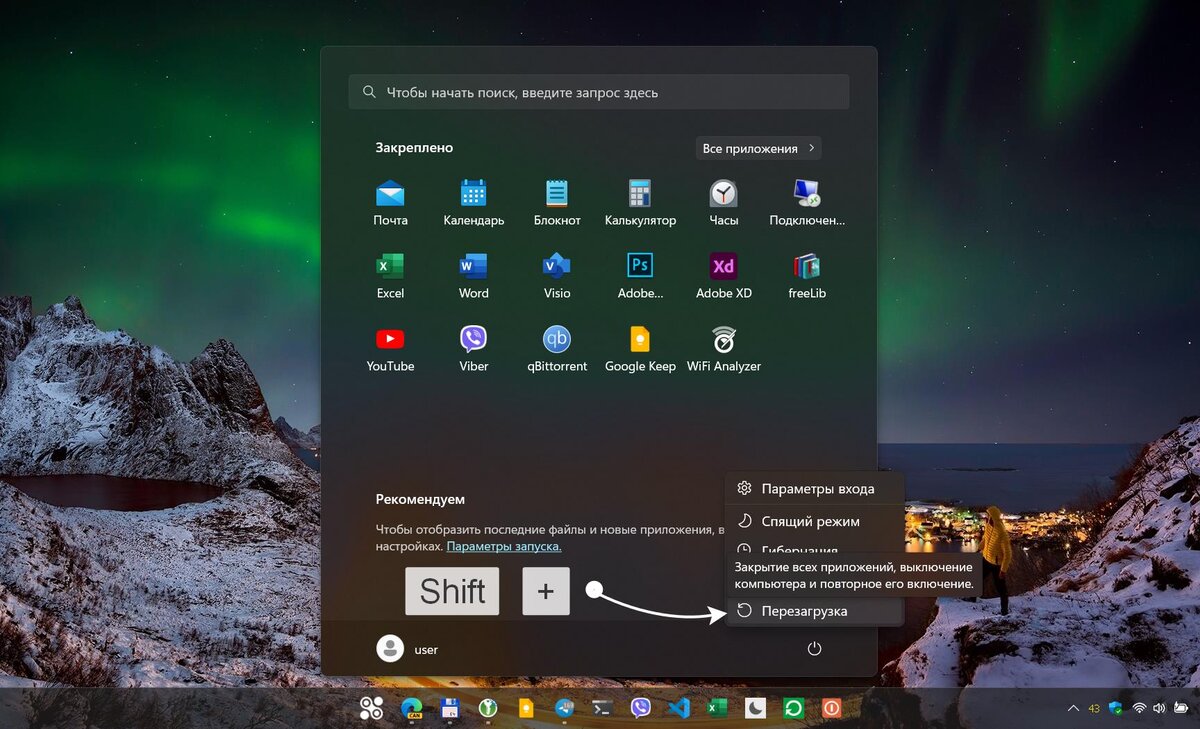Open Viber from the taskbar
The width and height of the screenshot is (1200, 729).
click(641, 708)
